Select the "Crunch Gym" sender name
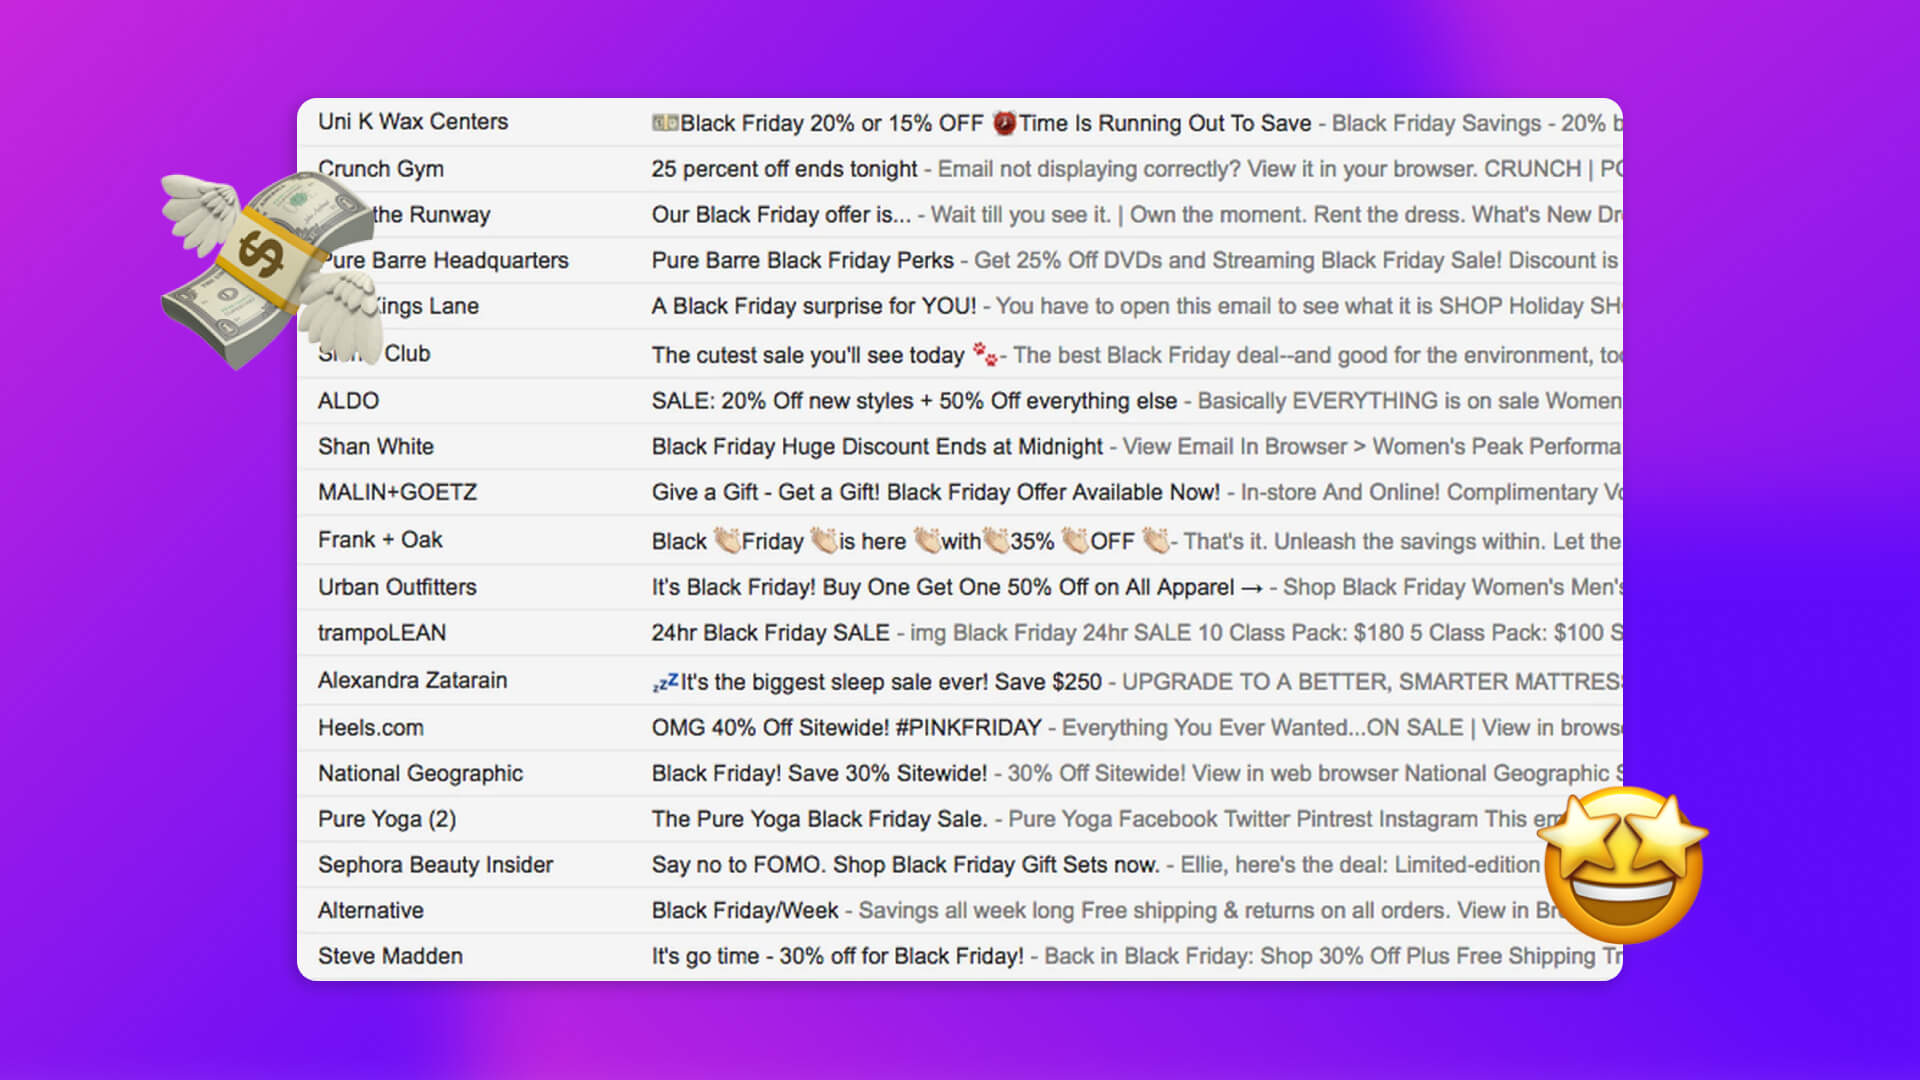The height and width of the screenshot is (1080, 1920). point(381,169)
